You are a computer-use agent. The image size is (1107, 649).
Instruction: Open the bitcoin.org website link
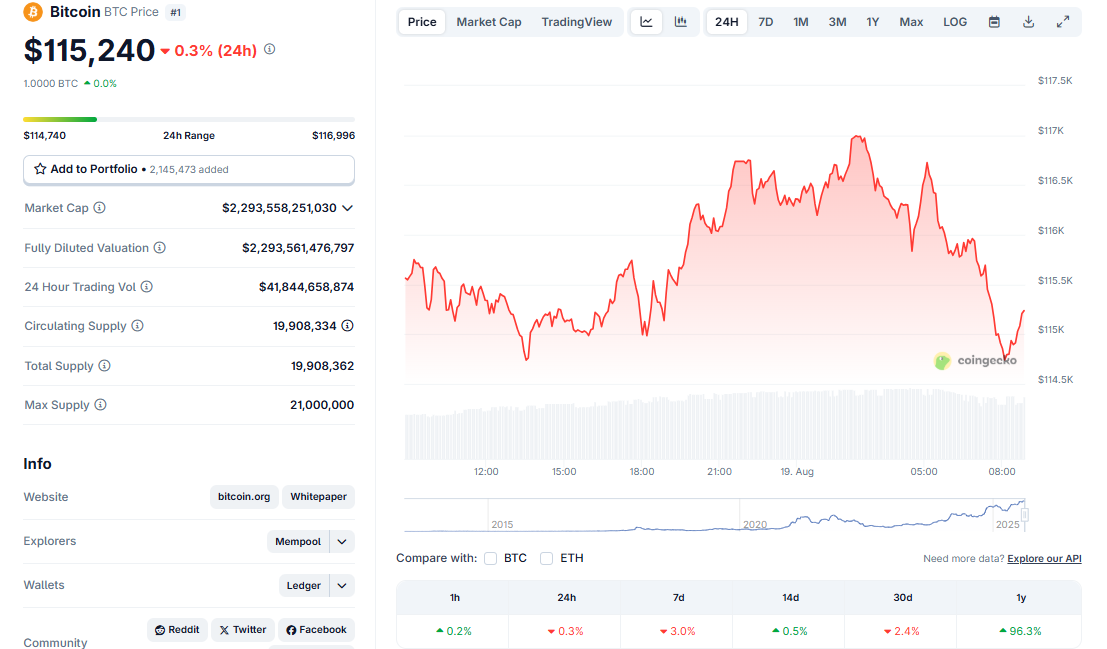tap(244, 497)
